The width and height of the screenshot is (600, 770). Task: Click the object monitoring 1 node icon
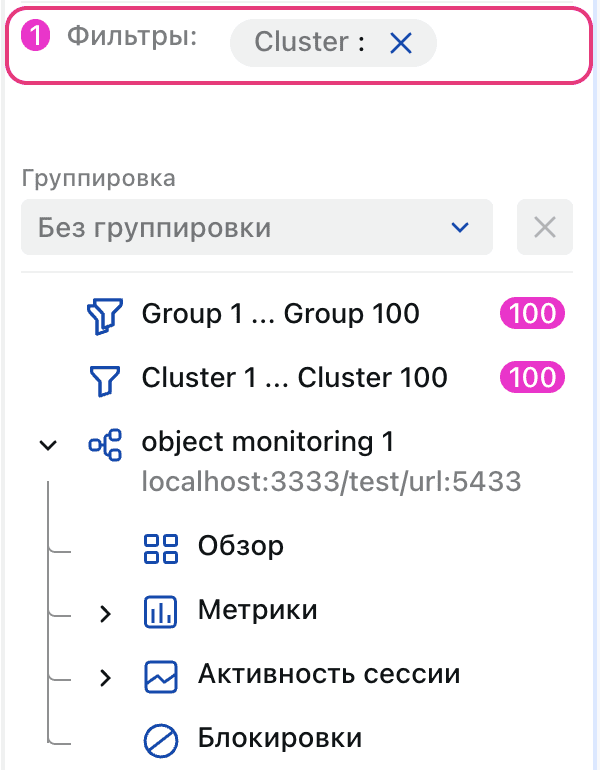pos(104,443)
